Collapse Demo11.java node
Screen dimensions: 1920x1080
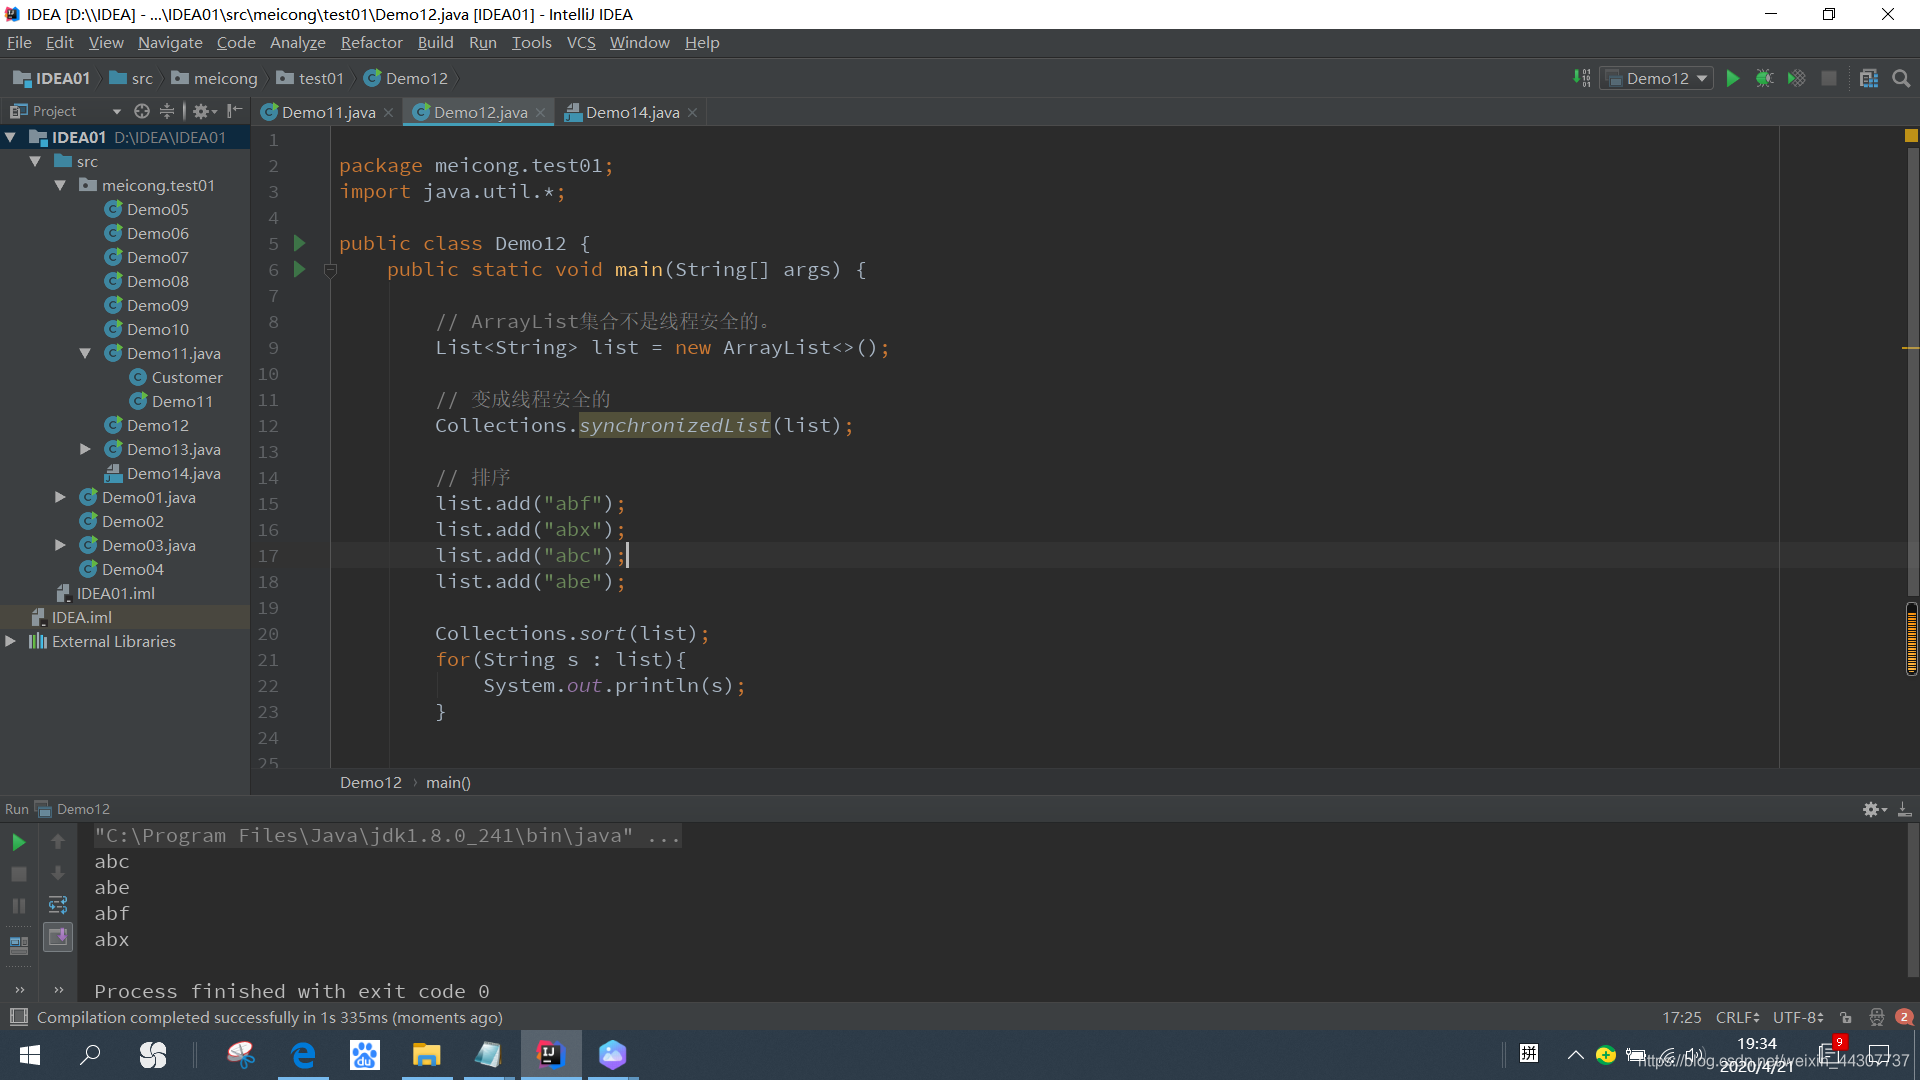(86, 353)
